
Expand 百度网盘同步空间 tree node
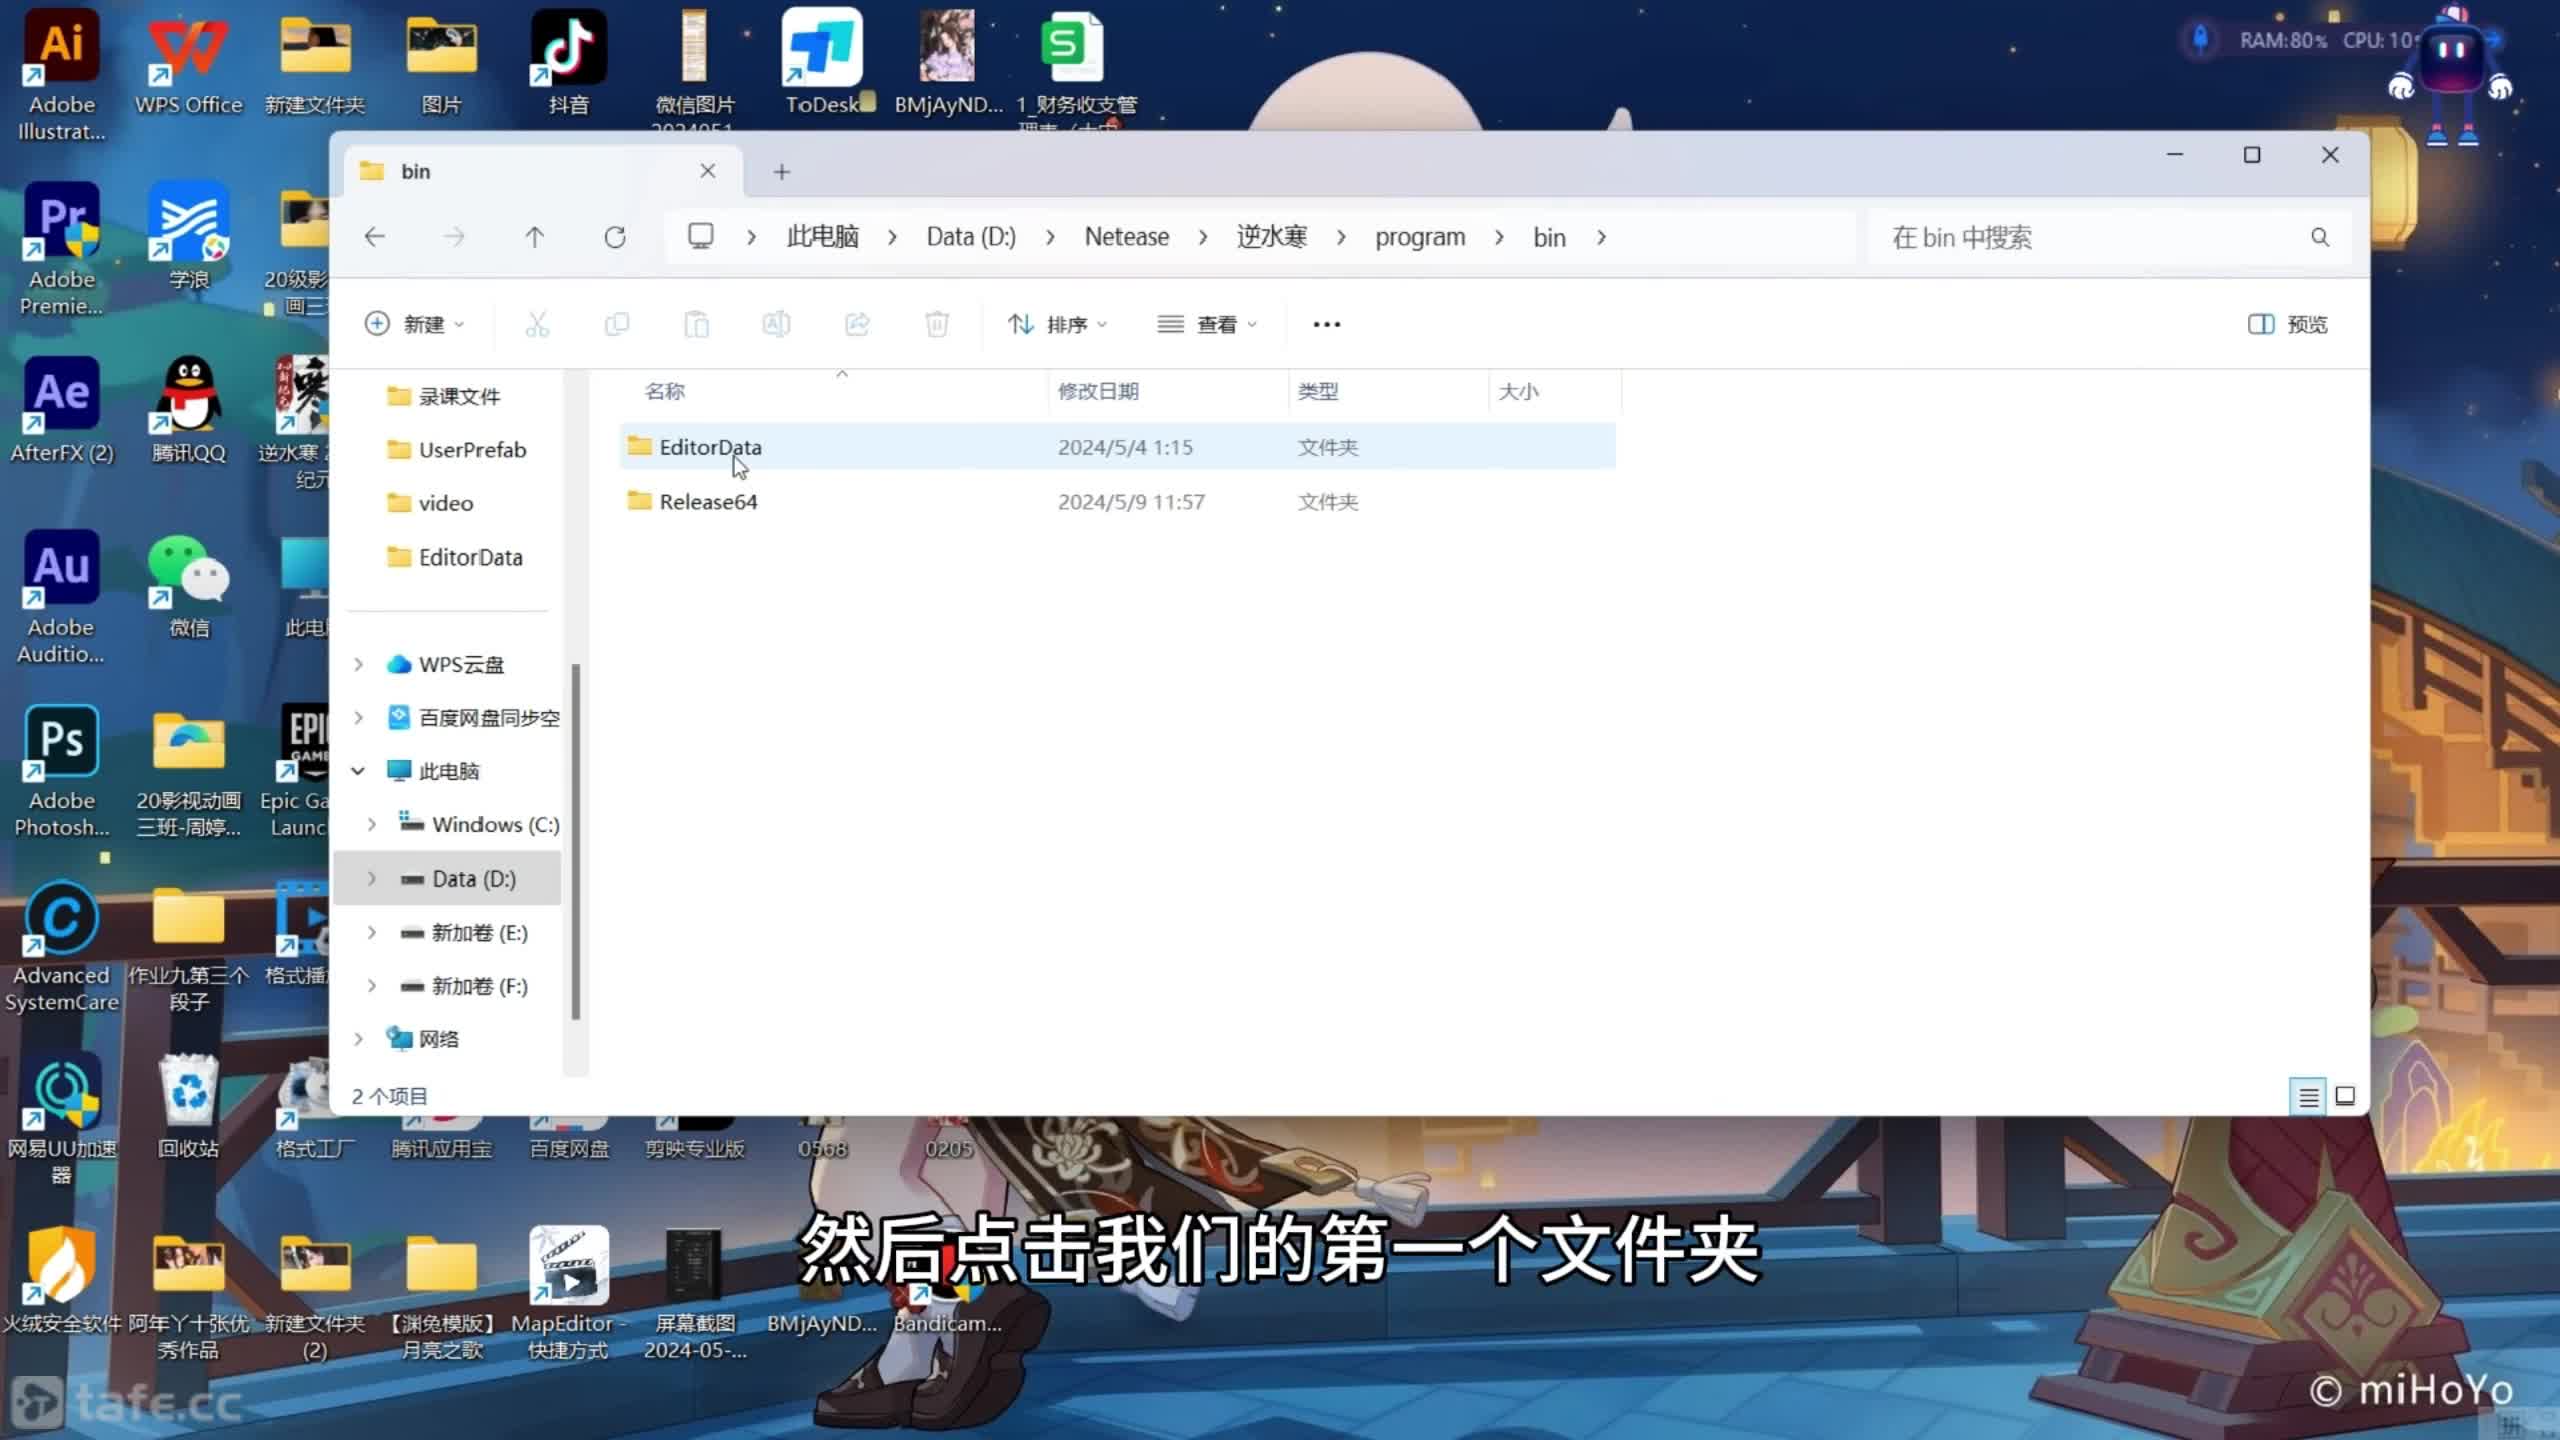358,718
